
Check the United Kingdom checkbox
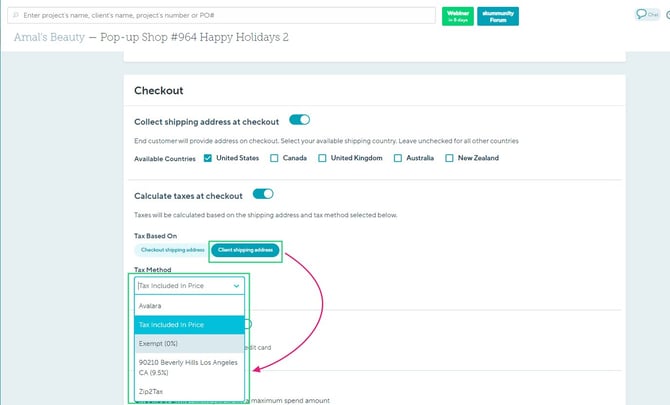(x=322, y=158)
